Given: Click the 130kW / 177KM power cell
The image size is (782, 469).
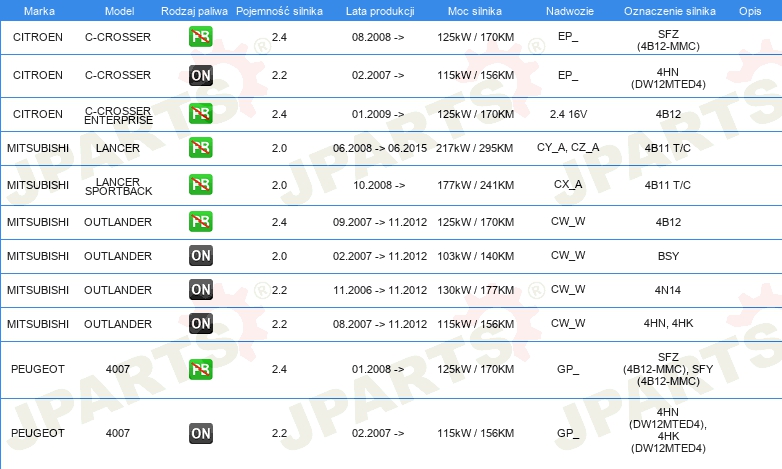Looking at the screenshot, I should 475,290.
